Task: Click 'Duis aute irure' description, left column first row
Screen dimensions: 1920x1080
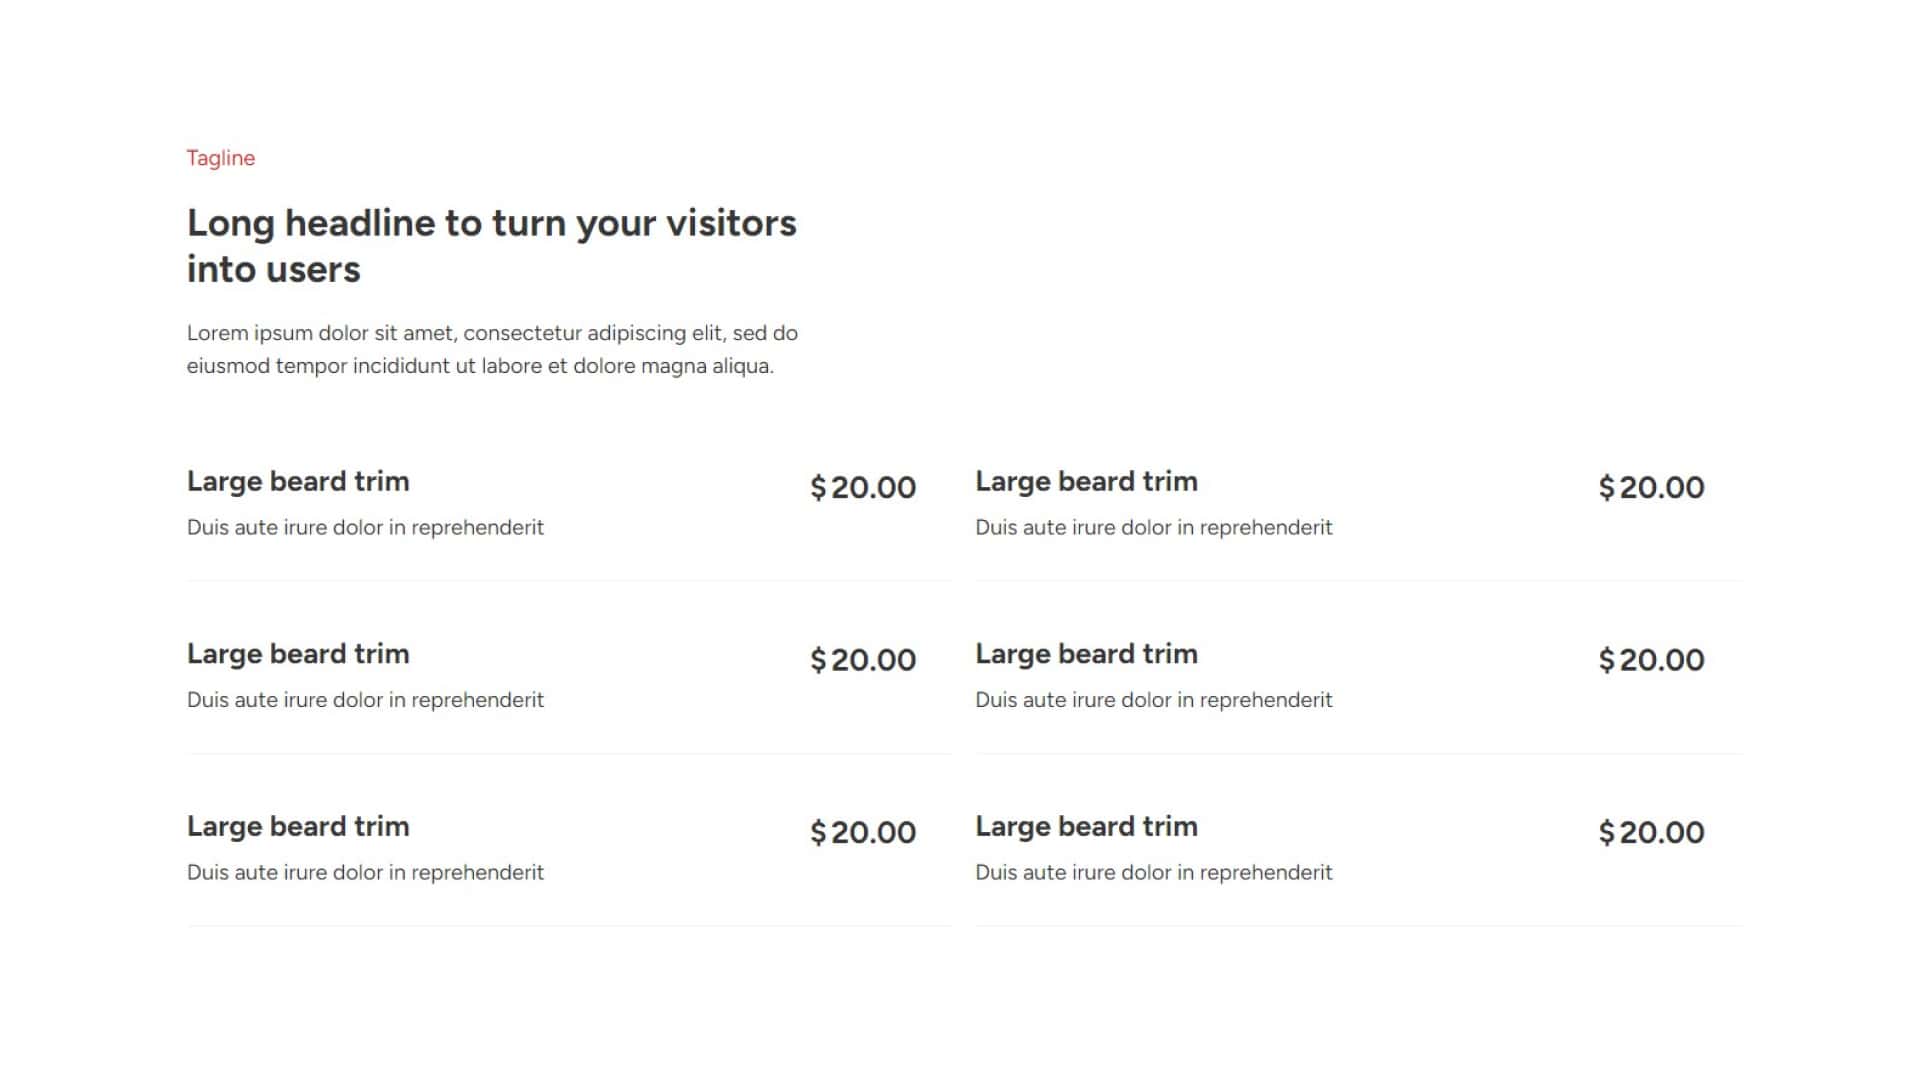Action: pyautogui.click(x=365, y=527)
